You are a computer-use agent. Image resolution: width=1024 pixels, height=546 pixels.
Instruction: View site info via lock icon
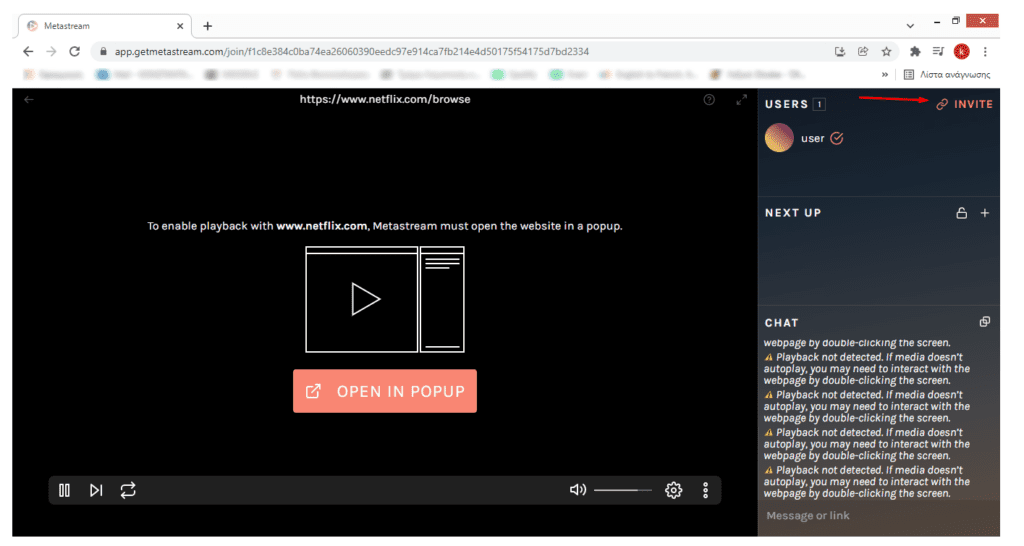point(103,51)
